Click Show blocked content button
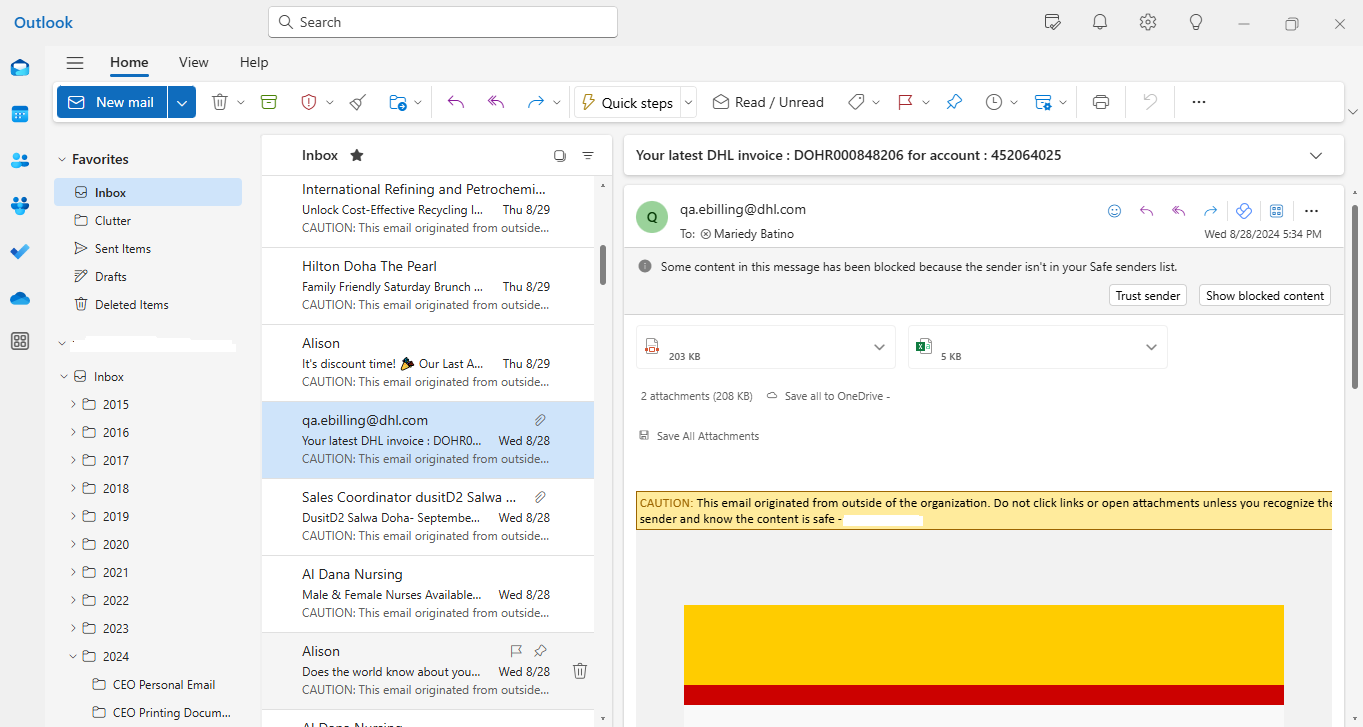The image size is (1363, 727). (x=1265, y=295)
